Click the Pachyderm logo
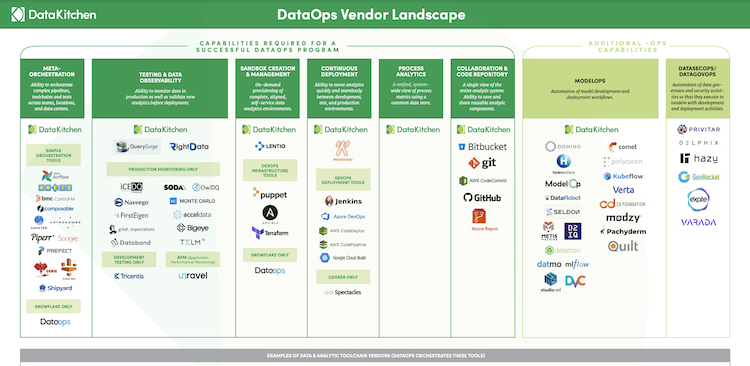750x366 pixels. click(623, 231)
